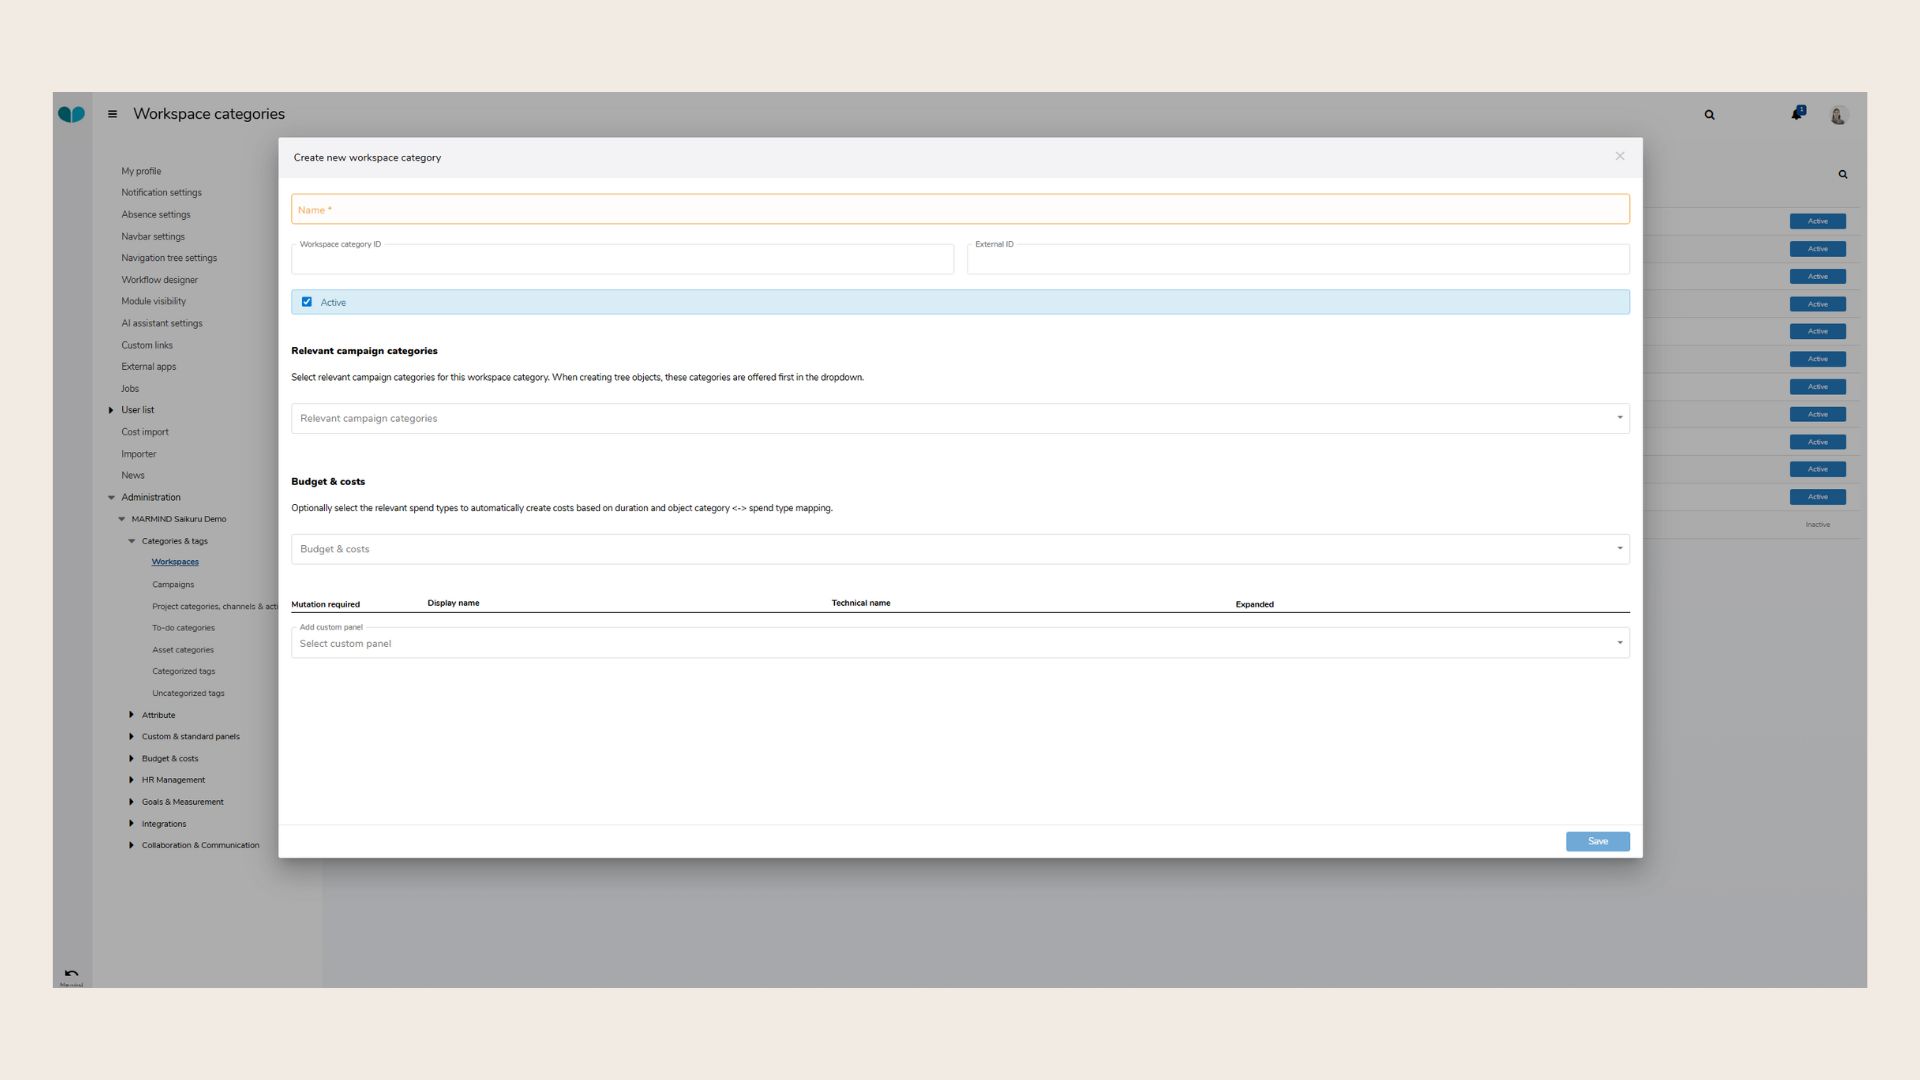The height and width of the screenshot is (1080, 1920).
Task: Expand the Attribute tree node
Action: point(131,715)
